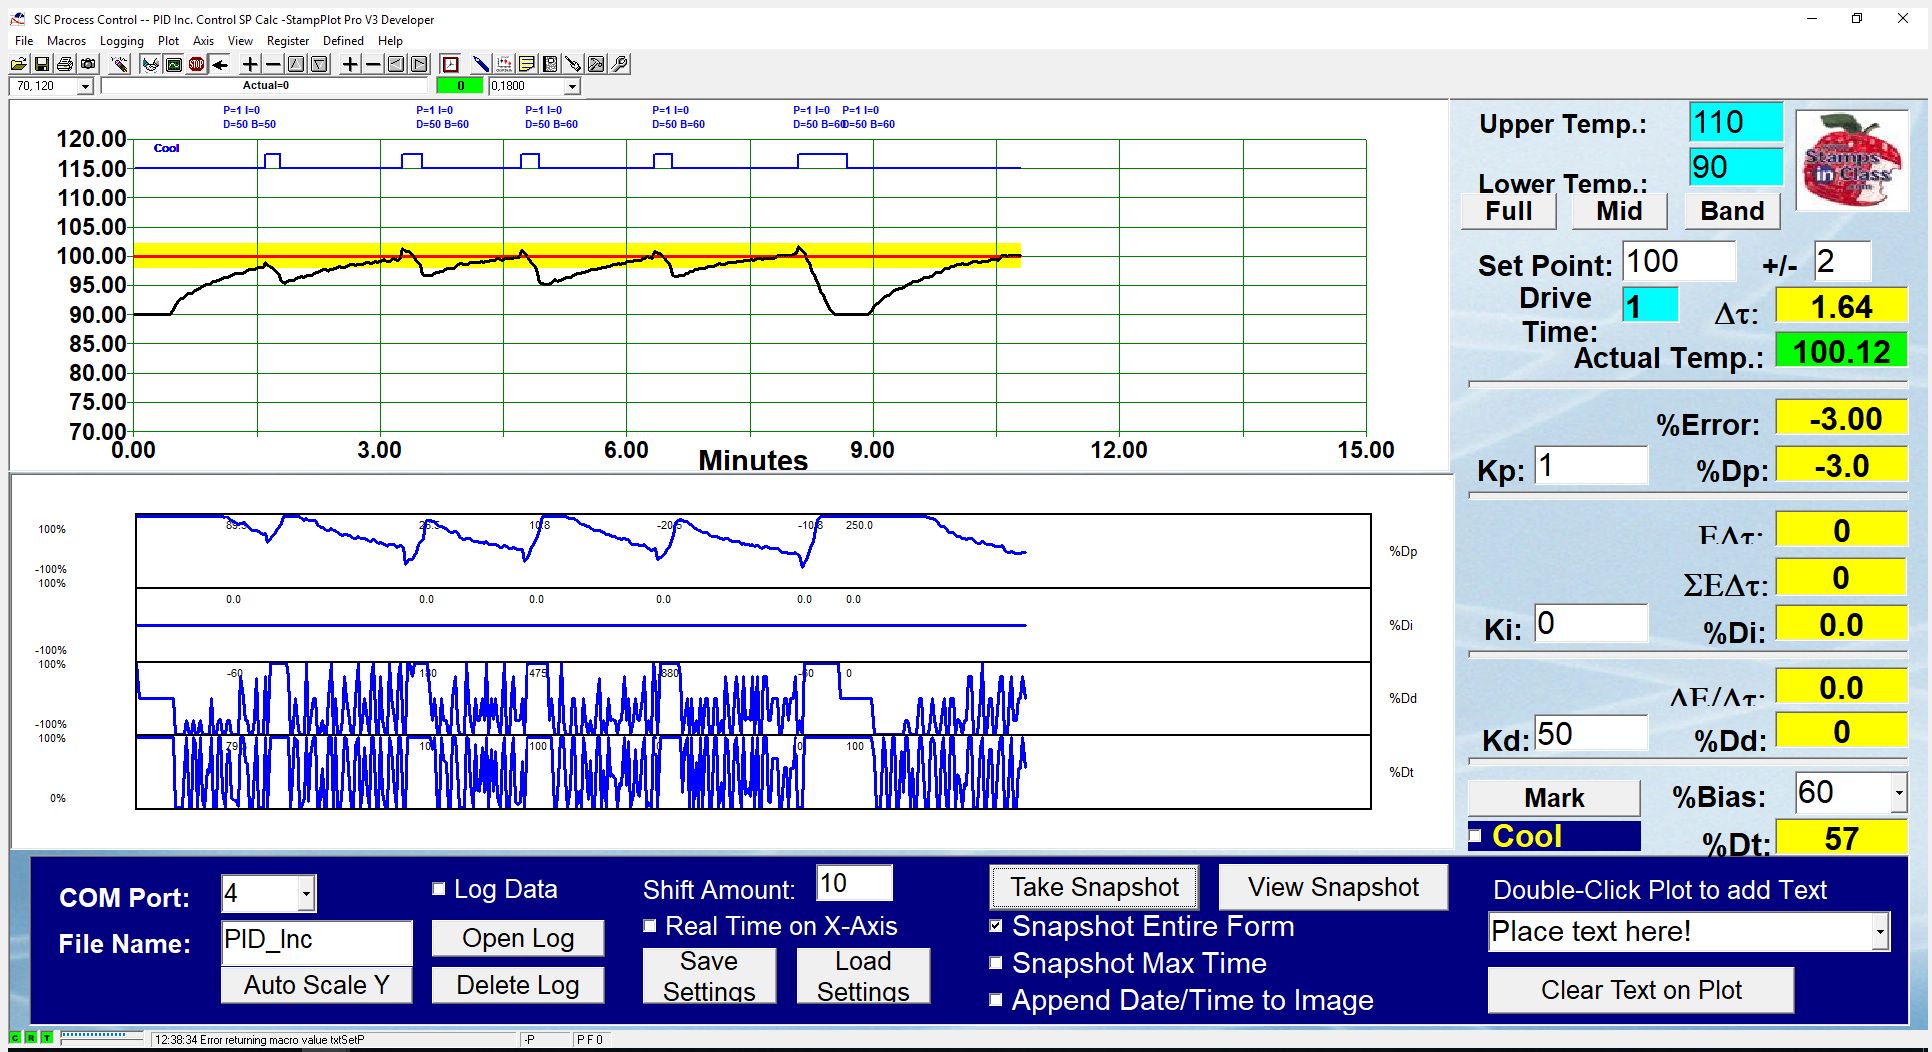Screen dimensions: 1932x1052
Task: Click the Print toolbar icon
Action: [x=65, y=64]
